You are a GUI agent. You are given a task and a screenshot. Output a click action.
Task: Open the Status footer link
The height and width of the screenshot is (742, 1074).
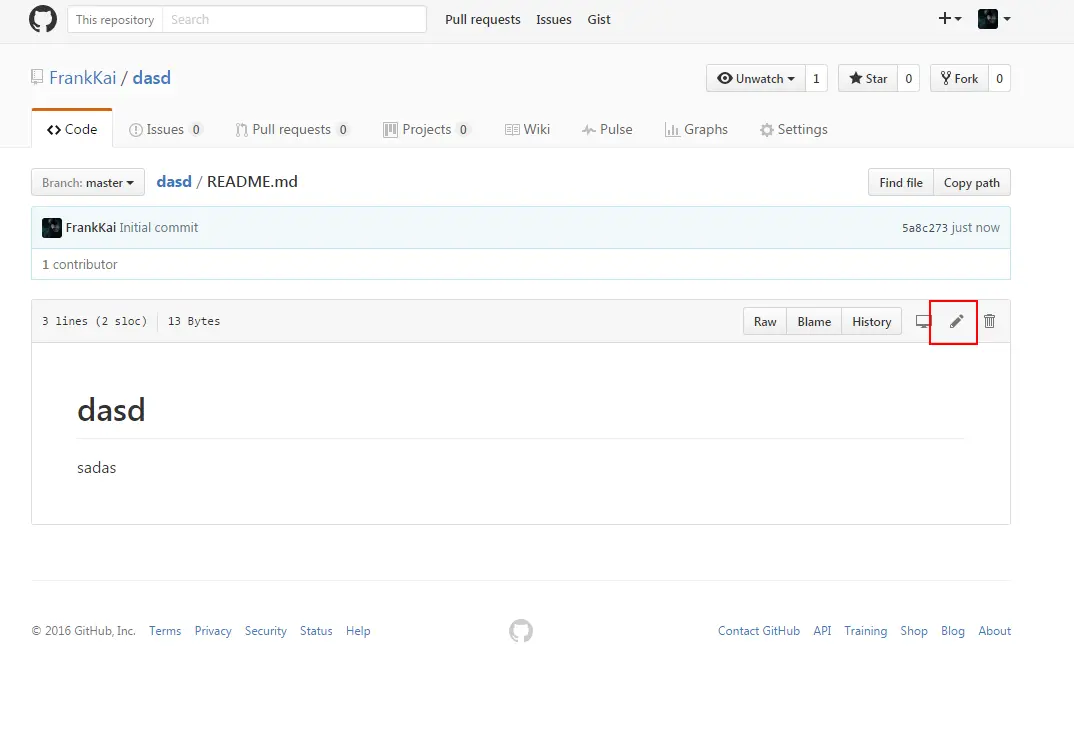[x=316, y=630]
